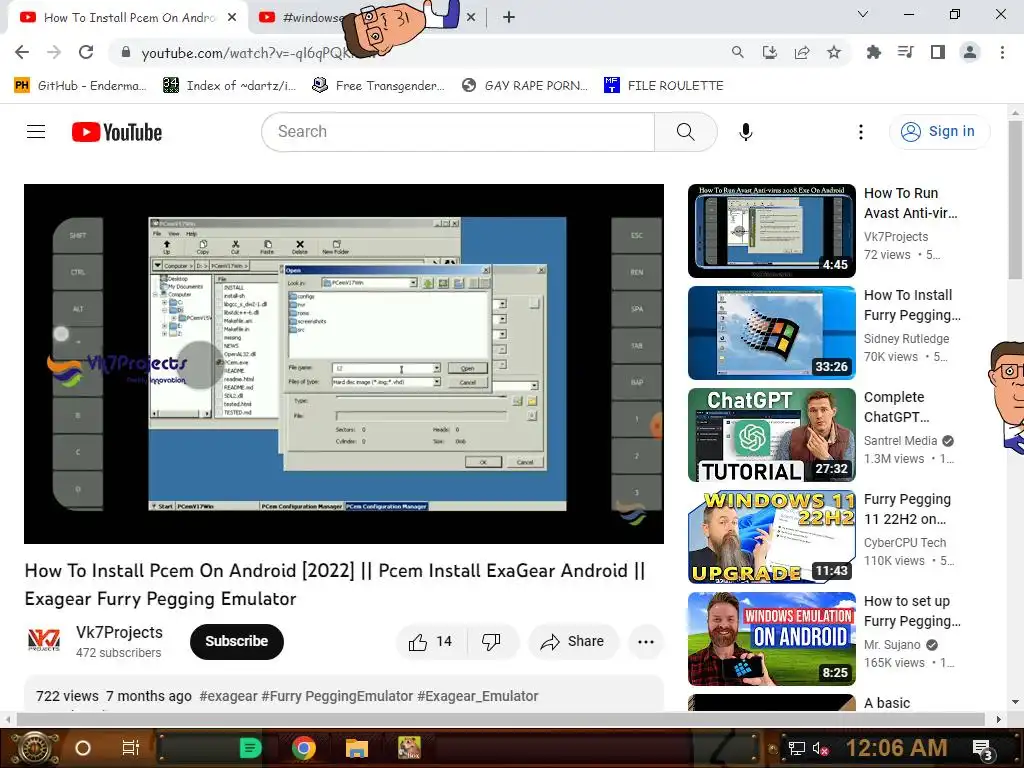The image size is (1024, 768).
Task: Search with voice microphone icon
Action: [746, 132]
